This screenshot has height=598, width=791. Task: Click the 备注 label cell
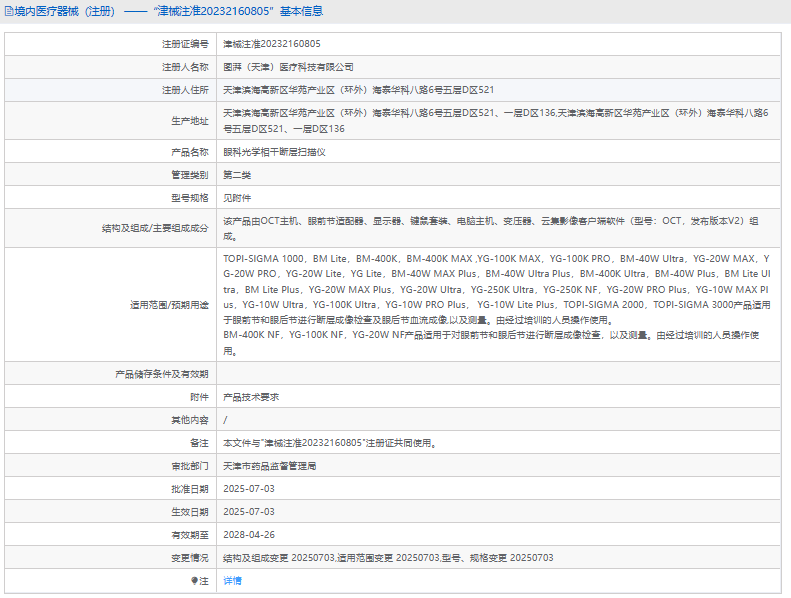(x=110, y=443)
